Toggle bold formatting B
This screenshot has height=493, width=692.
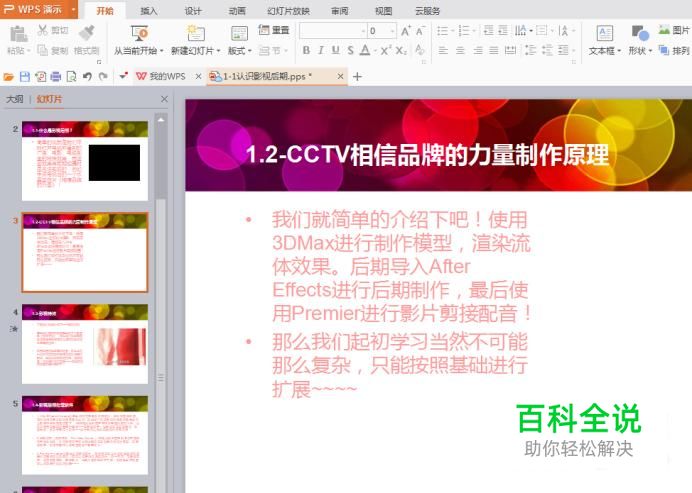pyautogui.click(x=306, y=51)
